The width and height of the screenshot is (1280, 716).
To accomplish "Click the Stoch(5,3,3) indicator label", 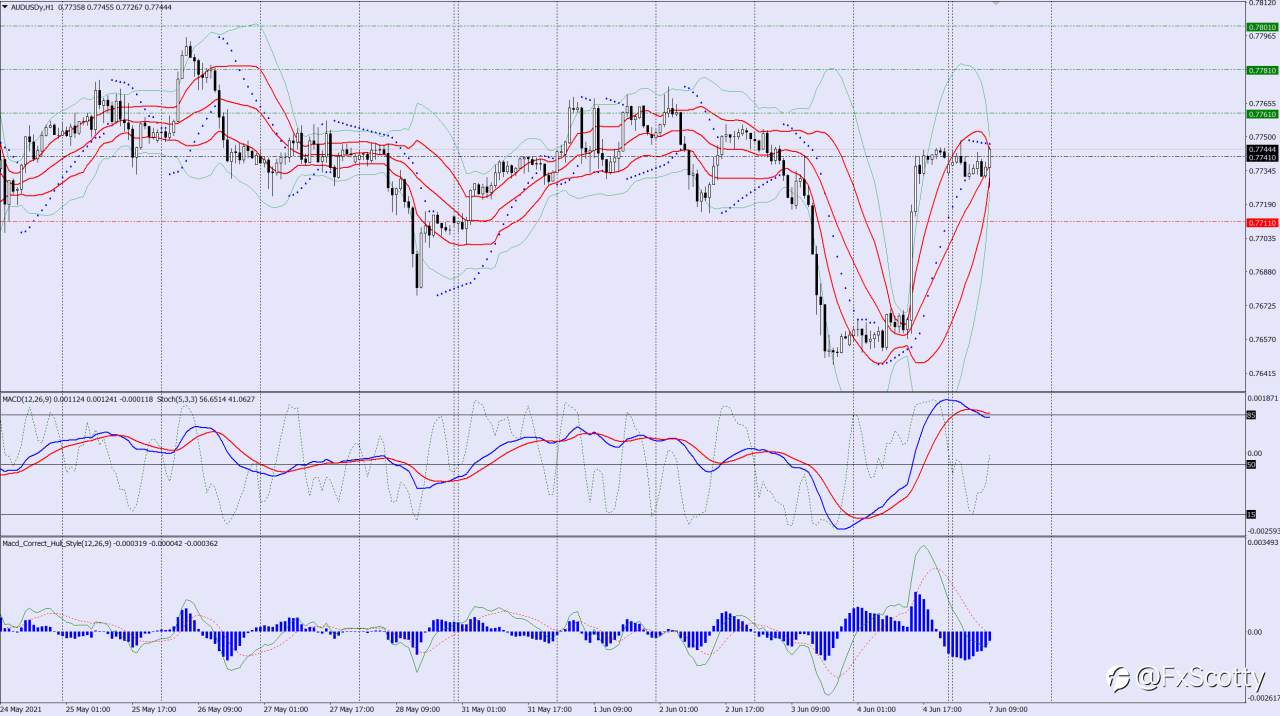I will coord(177,399).
